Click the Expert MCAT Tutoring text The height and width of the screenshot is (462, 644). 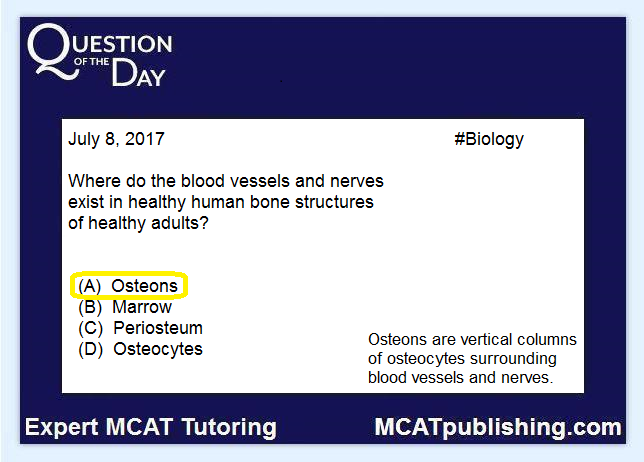coord(151,427)
